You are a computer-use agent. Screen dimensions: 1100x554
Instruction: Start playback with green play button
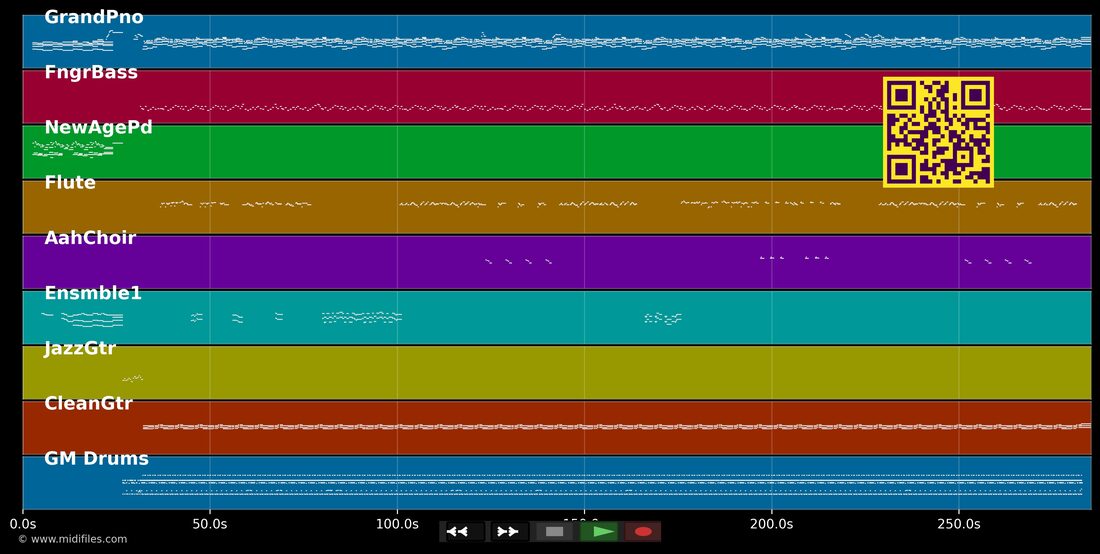tap(599, 532)
